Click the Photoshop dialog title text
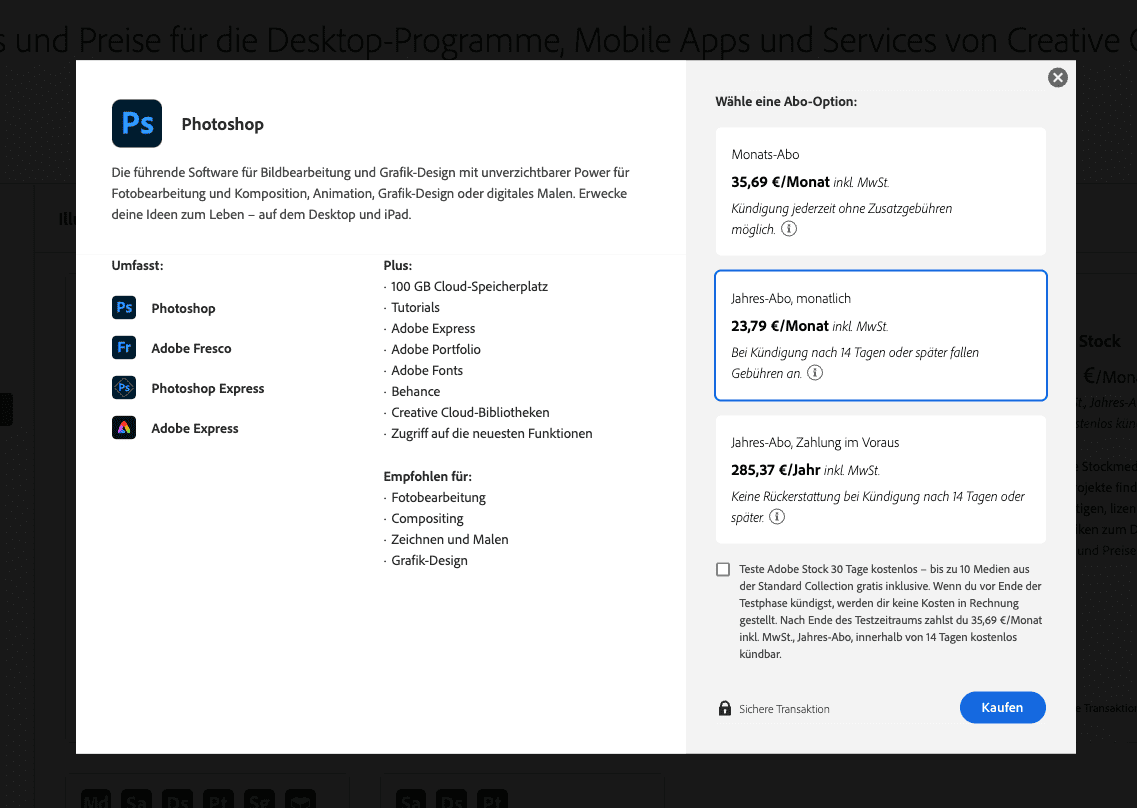Viewport: 1137px width, 808px height. 223,124
